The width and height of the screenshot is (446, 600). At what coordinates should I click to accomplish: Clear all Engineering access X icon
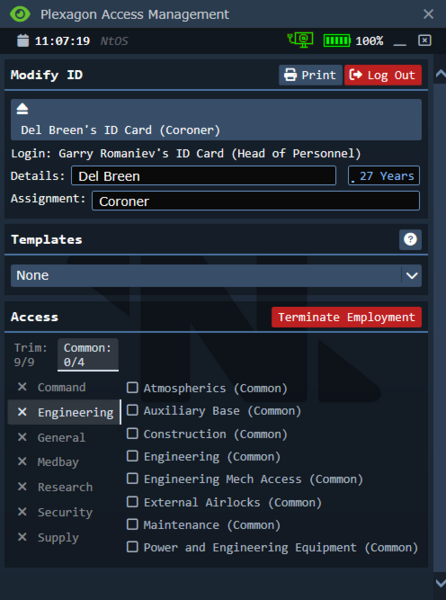pyautogui.click(x=22, y=412)
